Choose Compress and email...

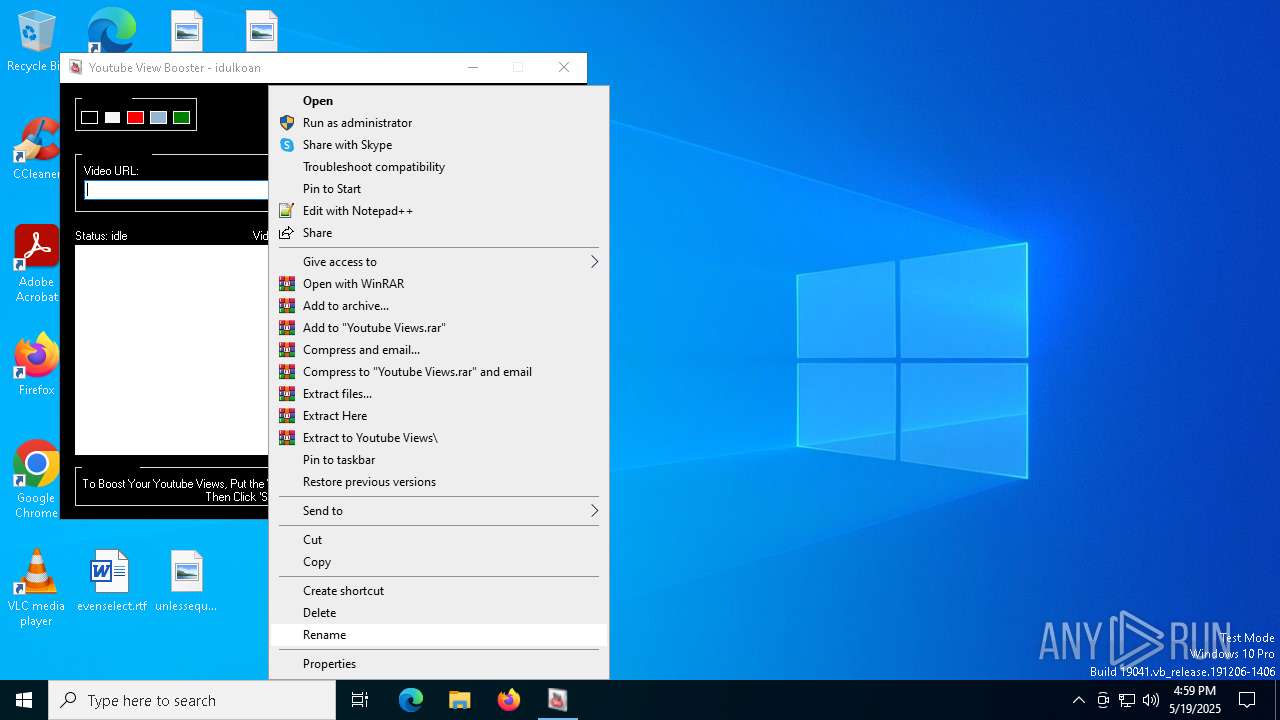(439, 350)
